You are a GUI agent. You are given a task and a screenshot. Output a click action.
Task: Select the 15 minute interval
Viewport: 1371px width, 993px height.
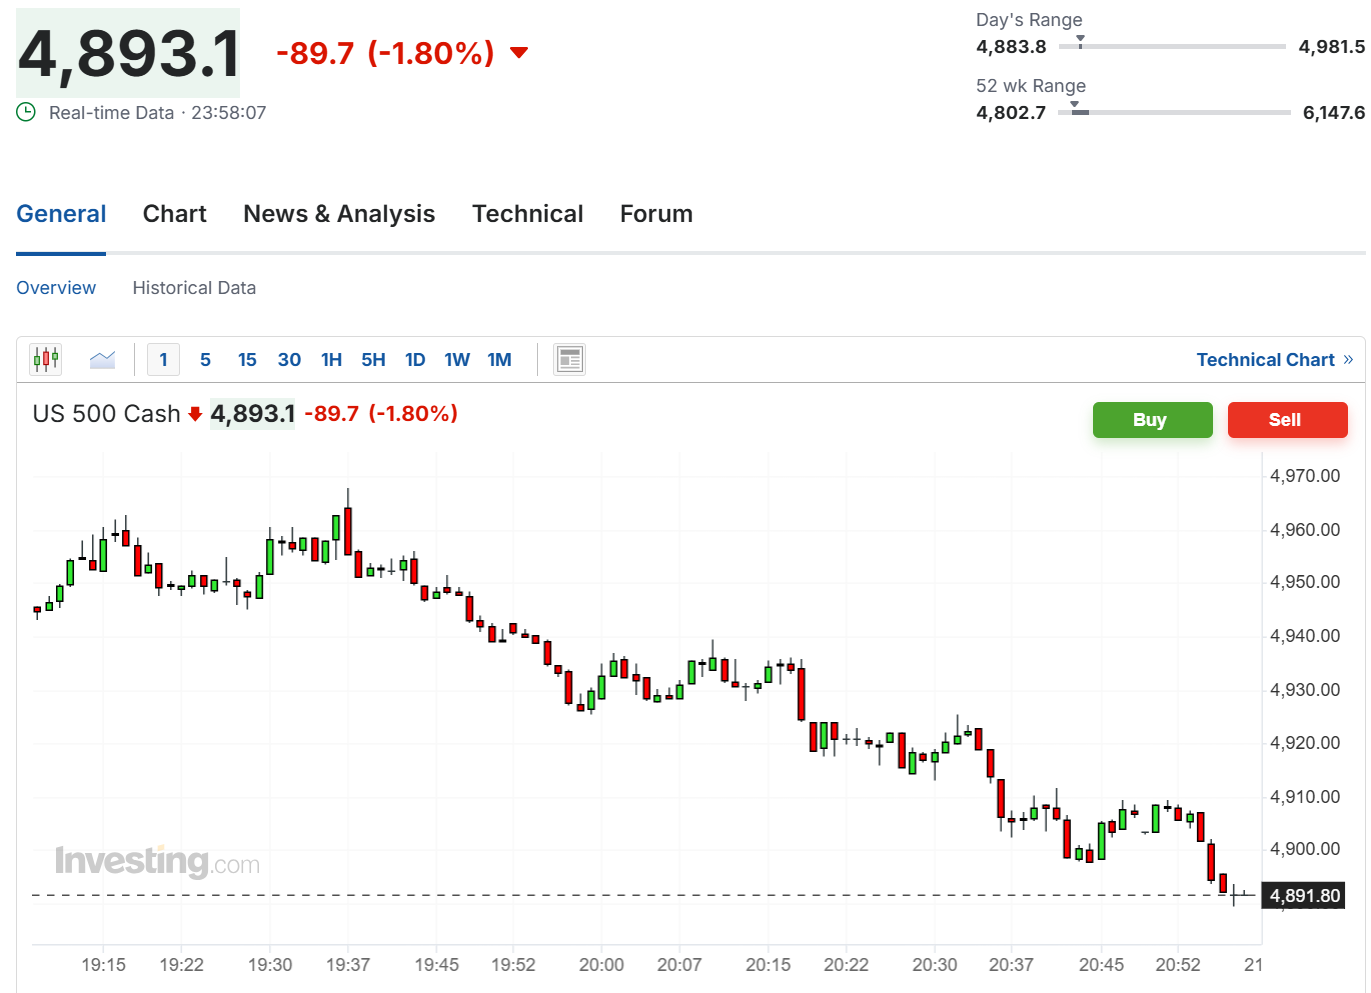coord(247,359)
